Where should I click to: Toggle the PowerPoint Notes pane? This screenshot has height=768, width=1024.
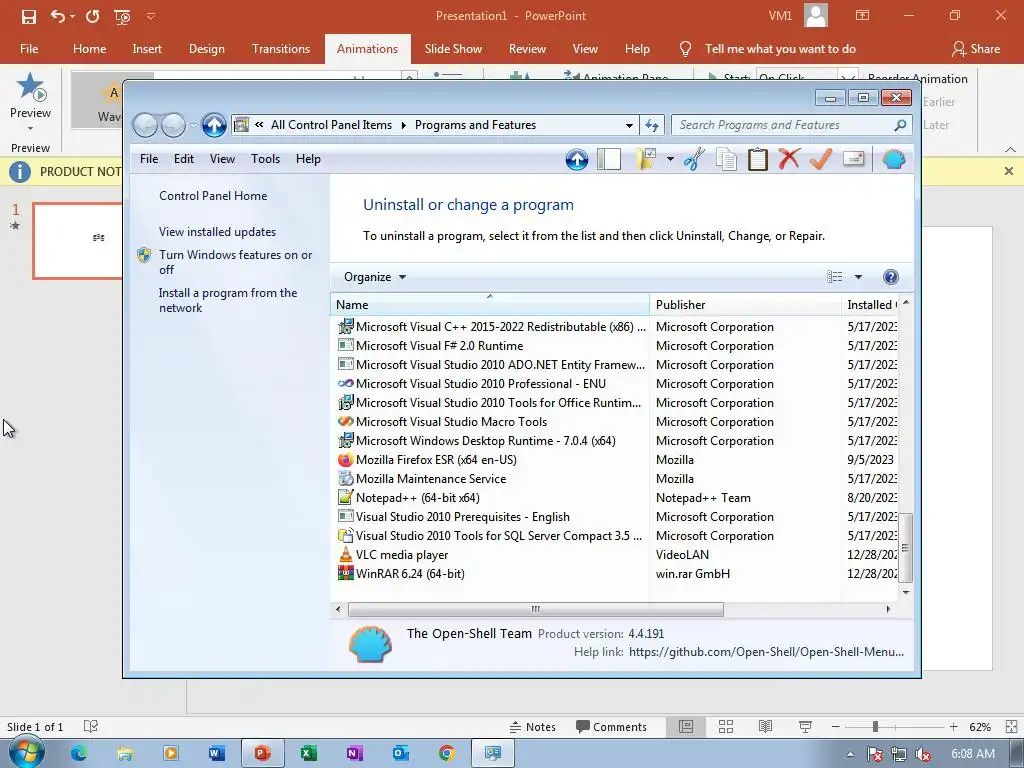(532, 727)
